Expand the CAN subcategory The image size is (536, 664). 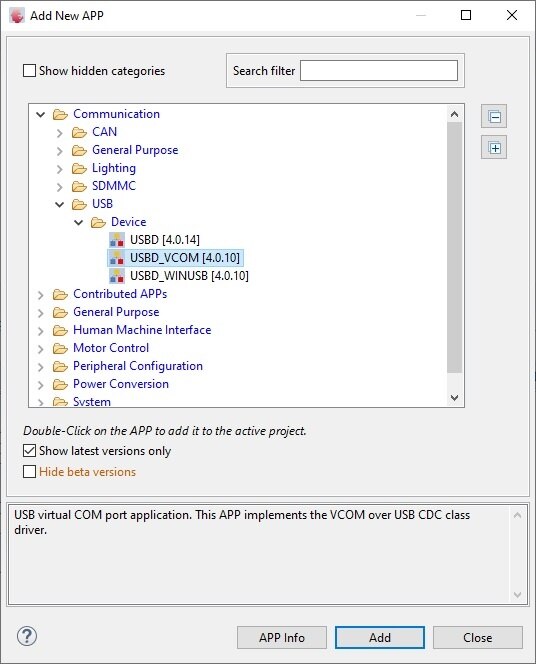point(60,133)
